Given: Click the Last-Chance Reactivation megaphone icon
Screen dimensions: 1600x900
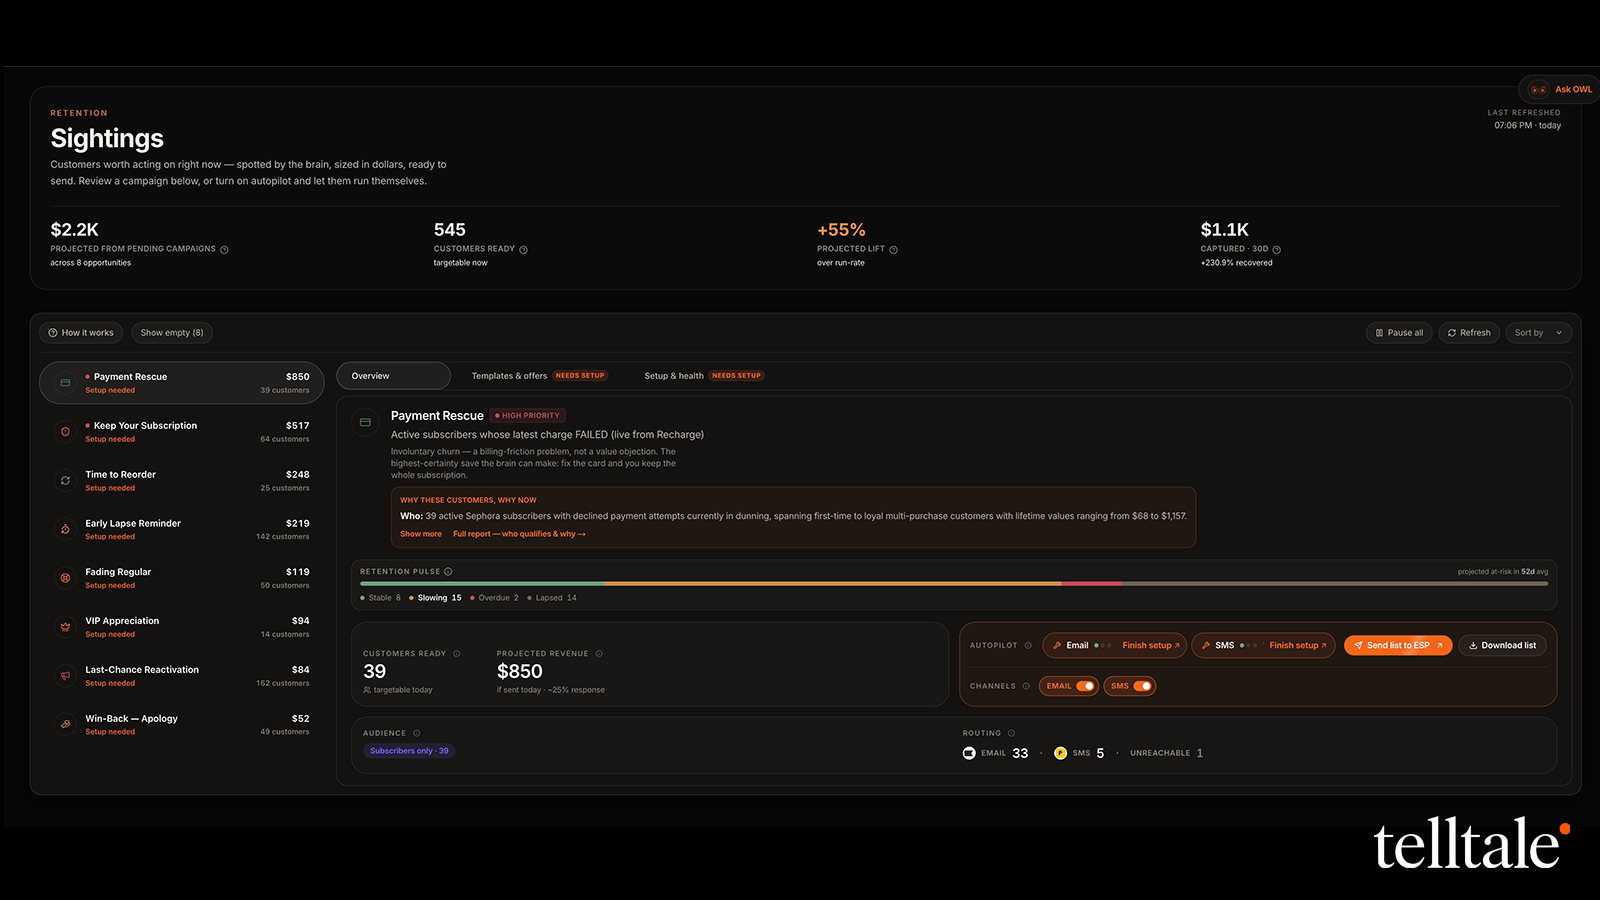Looking at the screenshot, I should pos(65,676).
